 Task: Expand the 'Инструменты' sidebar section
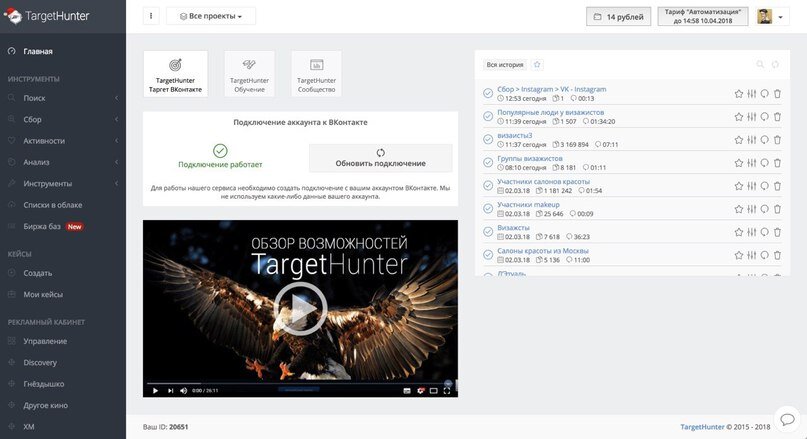point(63,183)
